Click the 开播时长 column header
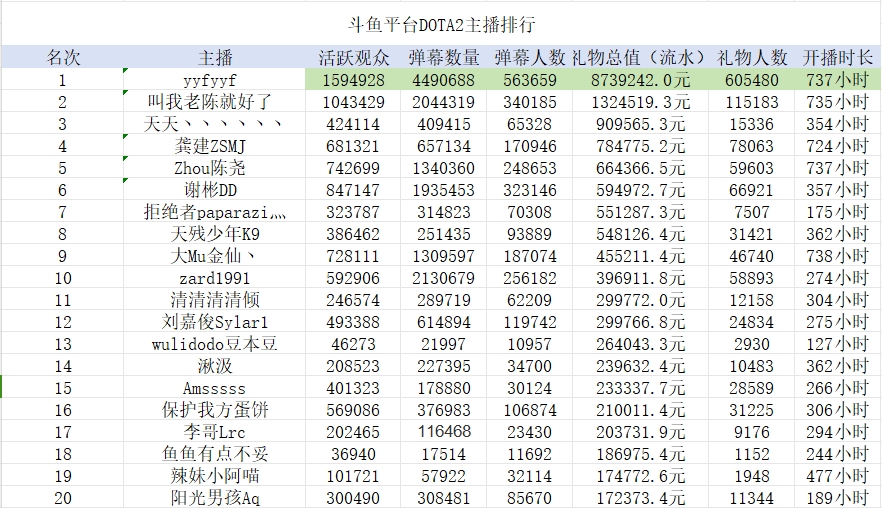 (838, 57)
